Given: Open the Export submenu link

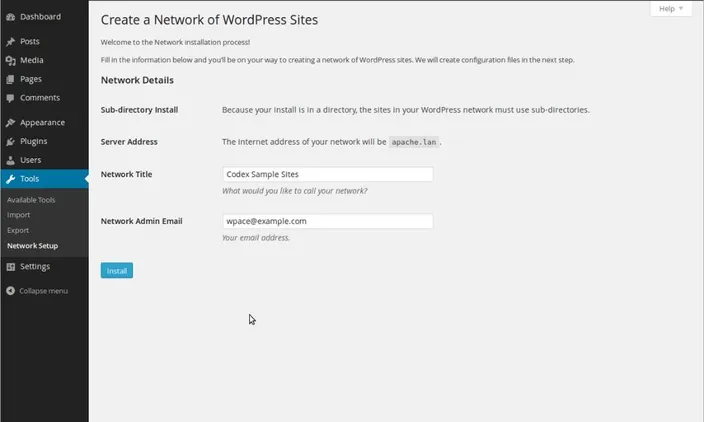Looking at the screenshot, I should point(18,230).
